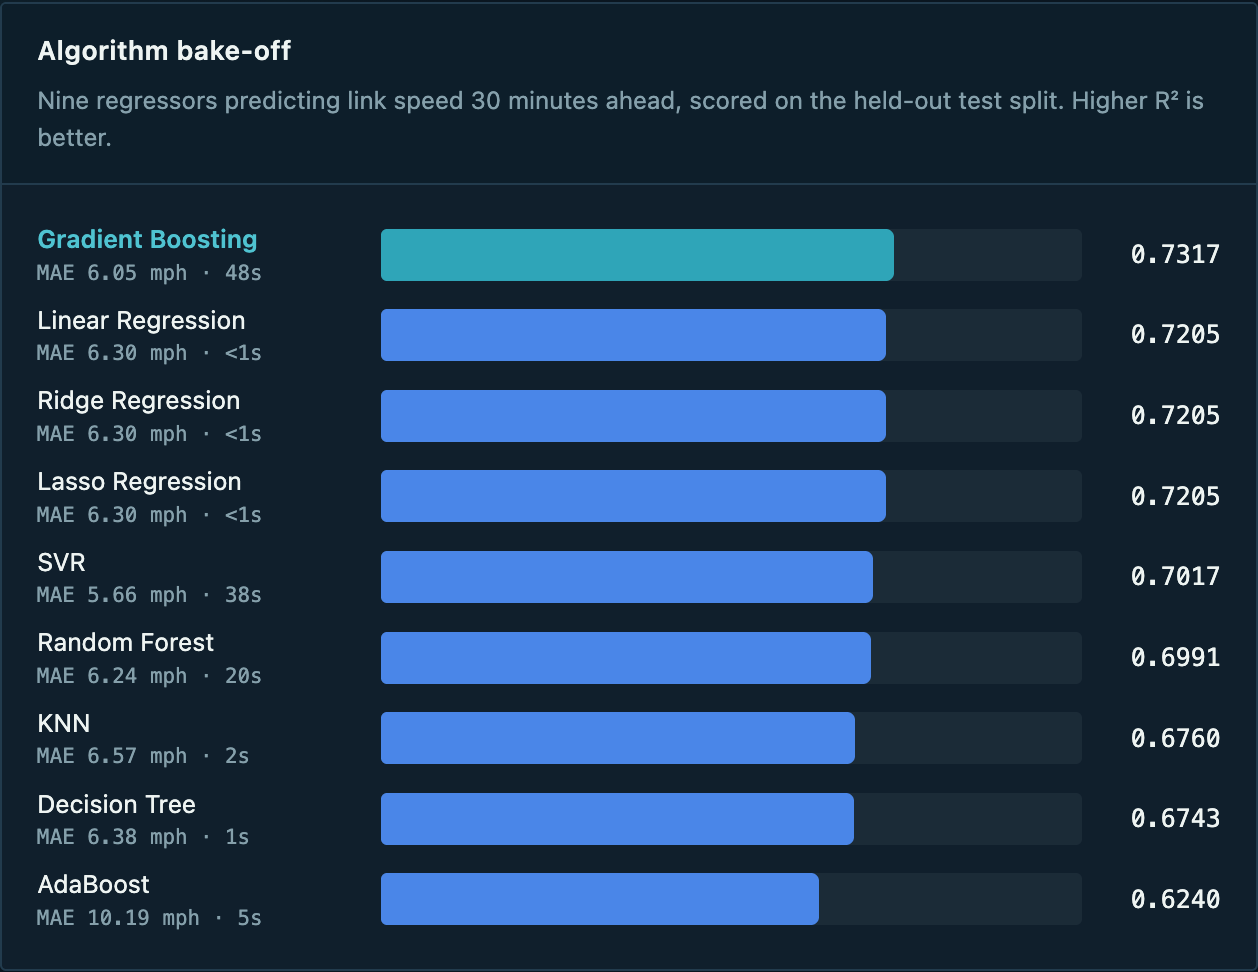Click the Linear Regression bar
The width and height of the screenshot is (1258, 972).
point(633,335)
